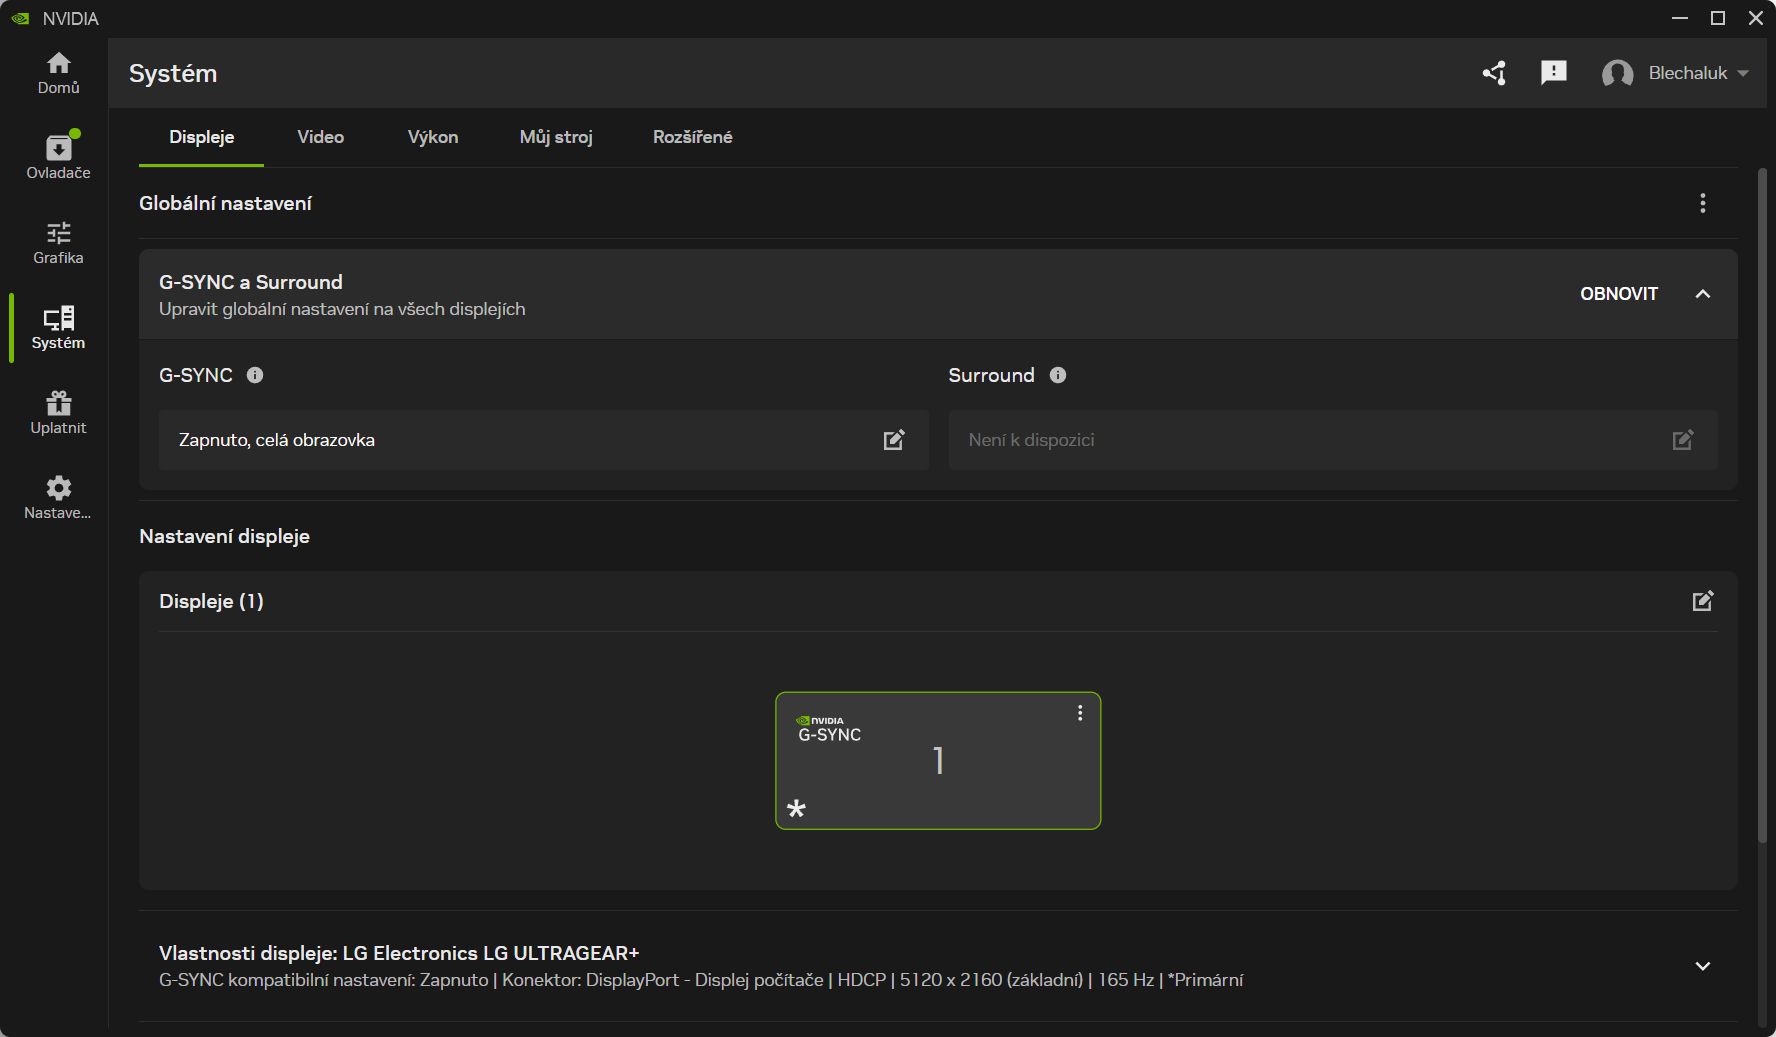
Task: Click the OBNOVIT button
Action: coord(1618,294)
